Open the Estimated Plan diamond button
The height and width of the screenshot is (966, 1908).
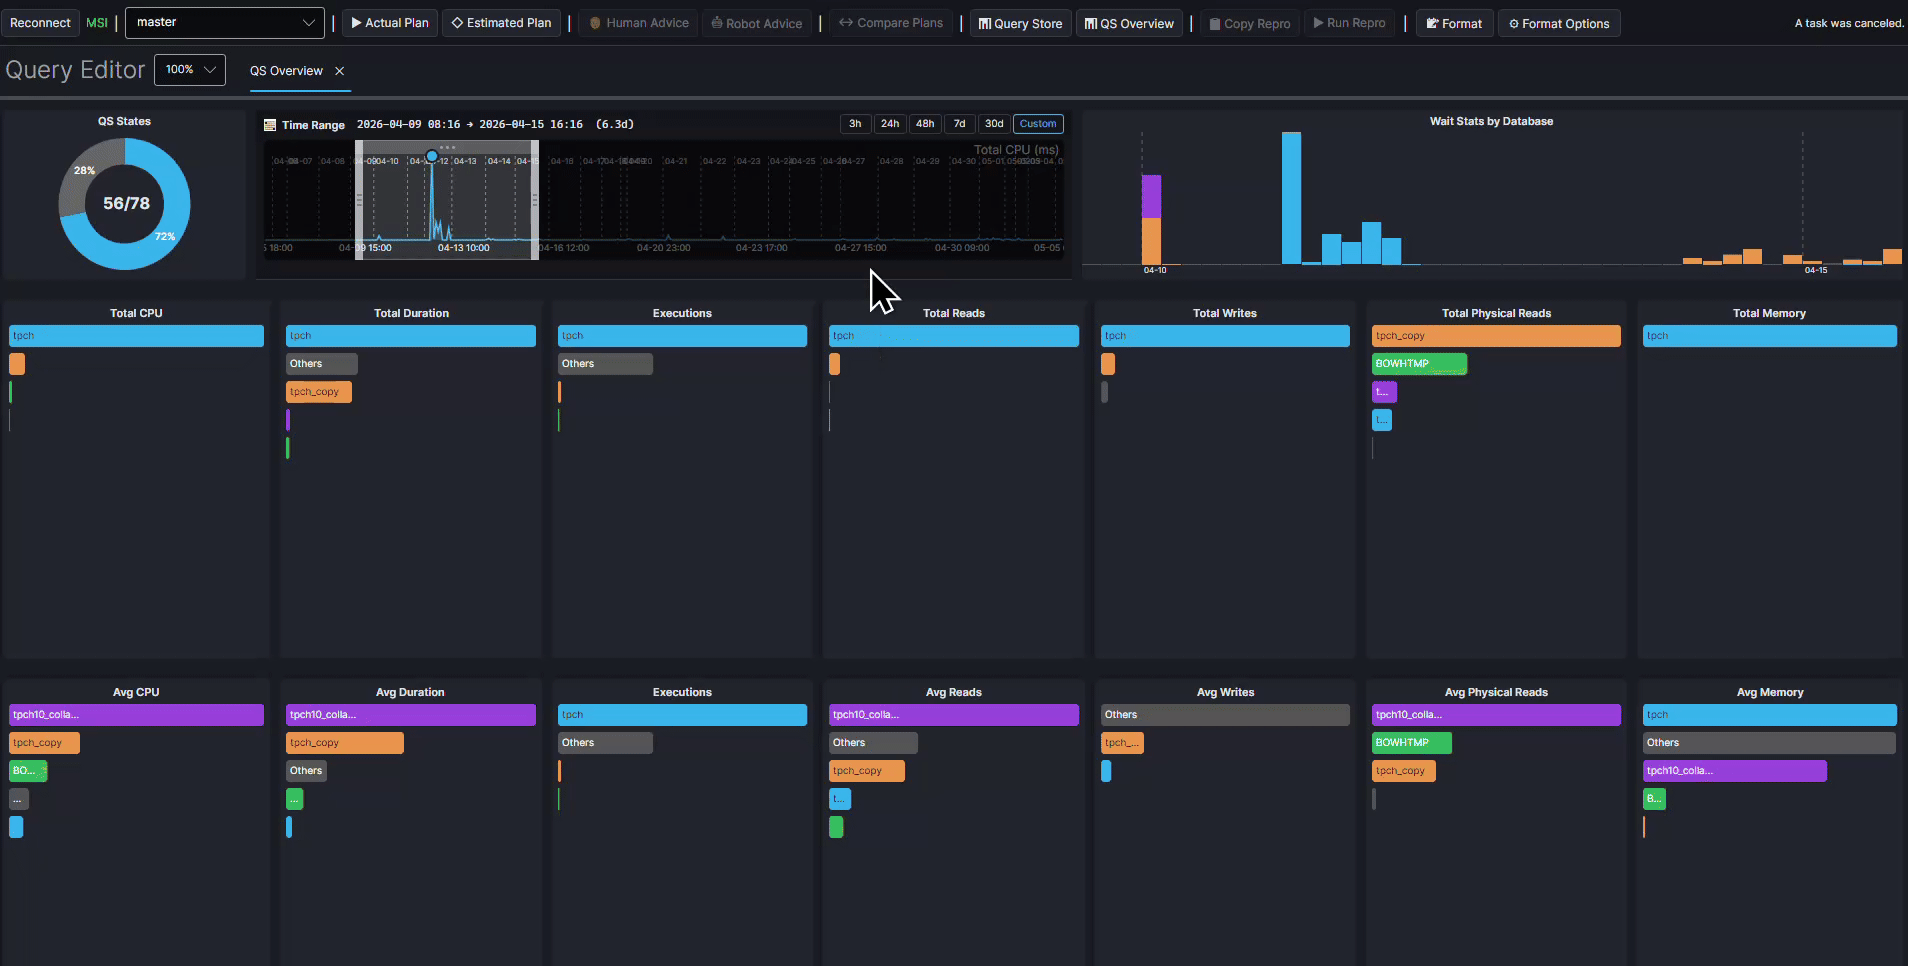click(x=501, y=23)
